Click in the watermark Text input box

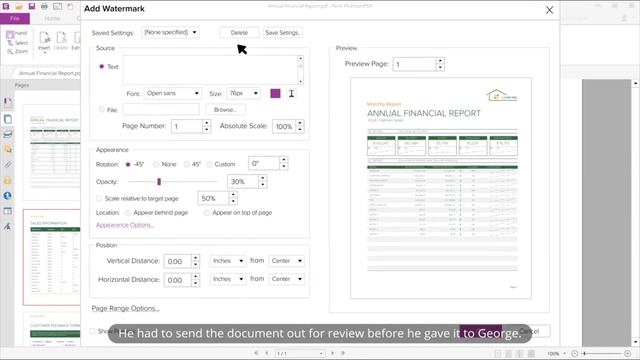point(210,70)
